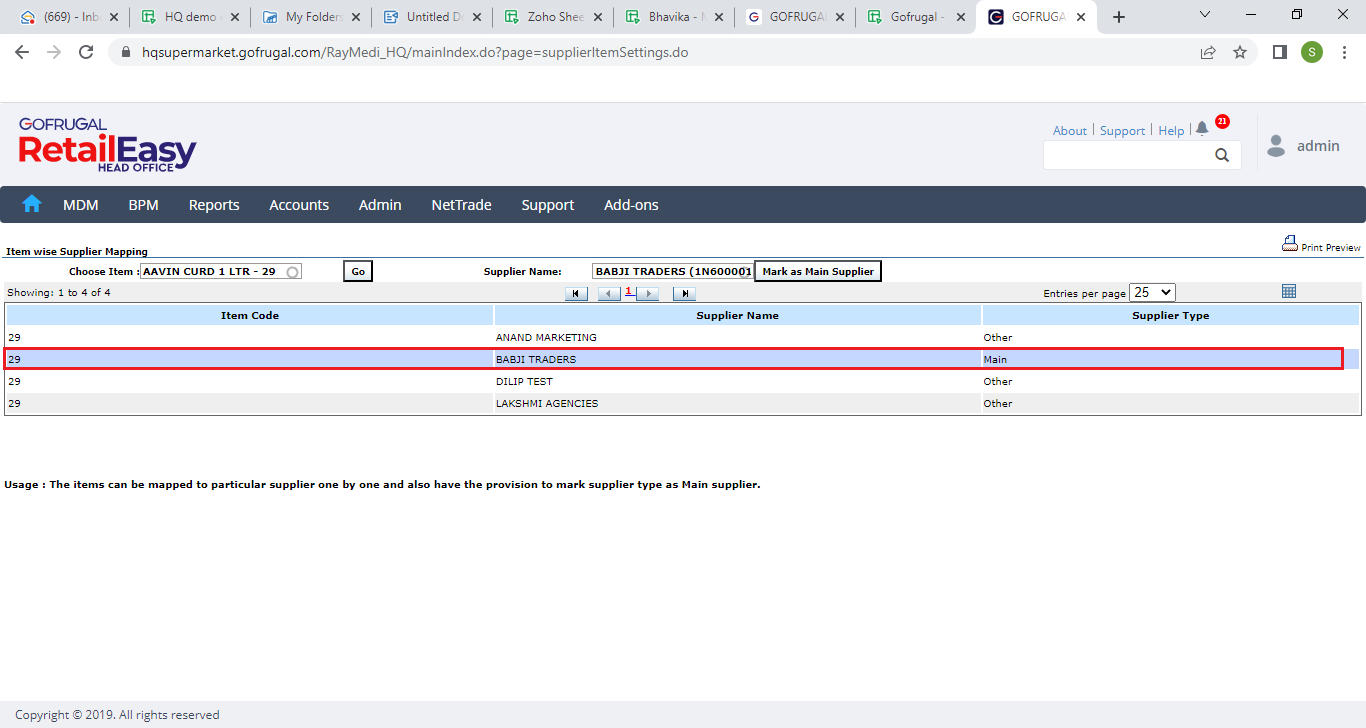Viewport: 1366px width, 728px height.
Task: Go to the Home icon in navbar
Action: (32, 204)
